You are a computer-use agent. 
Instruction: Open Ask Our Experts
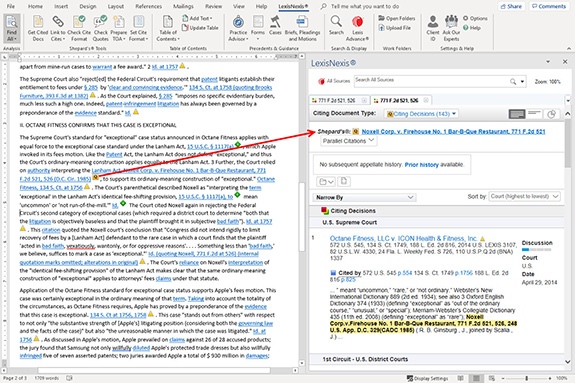click(451, 28)
